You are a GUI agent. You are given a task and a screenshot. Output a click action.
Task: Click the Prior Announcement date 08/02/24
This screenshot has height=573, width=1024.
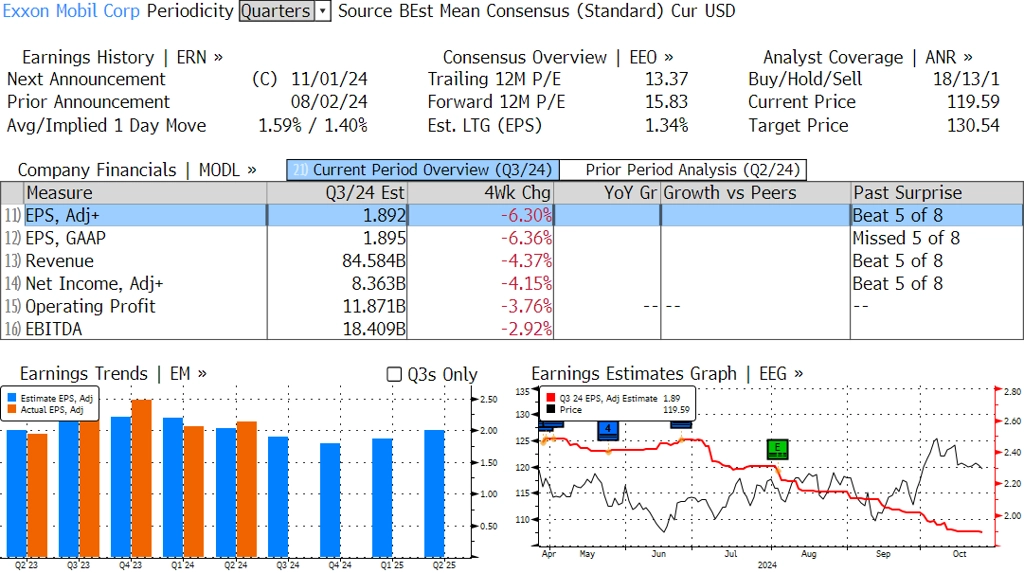(x=329, y=102)
